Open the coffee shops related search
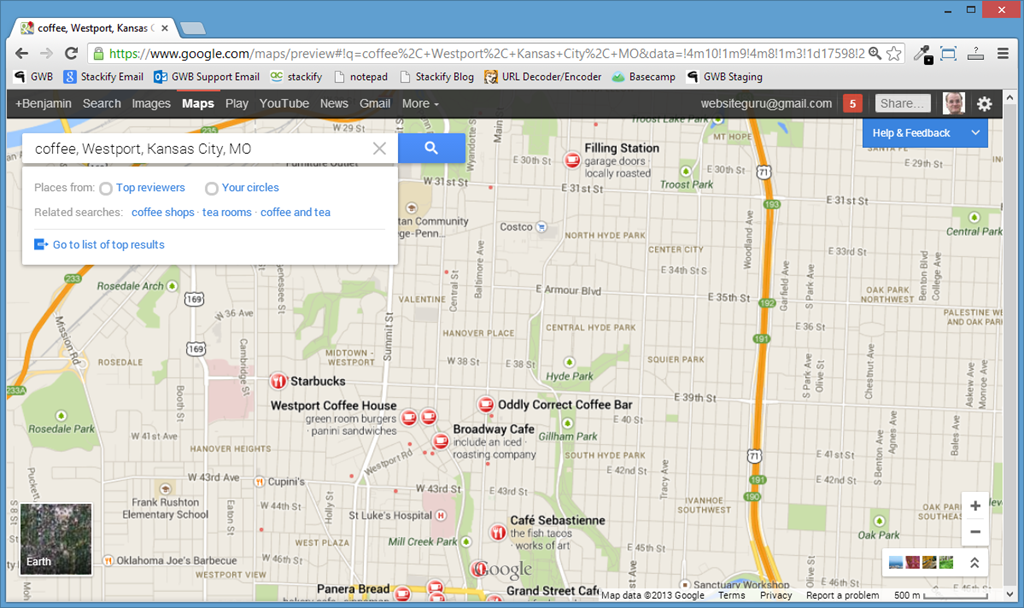This screenshot has width=1024, height=608. pyautogui.click(x=163, y=212)
